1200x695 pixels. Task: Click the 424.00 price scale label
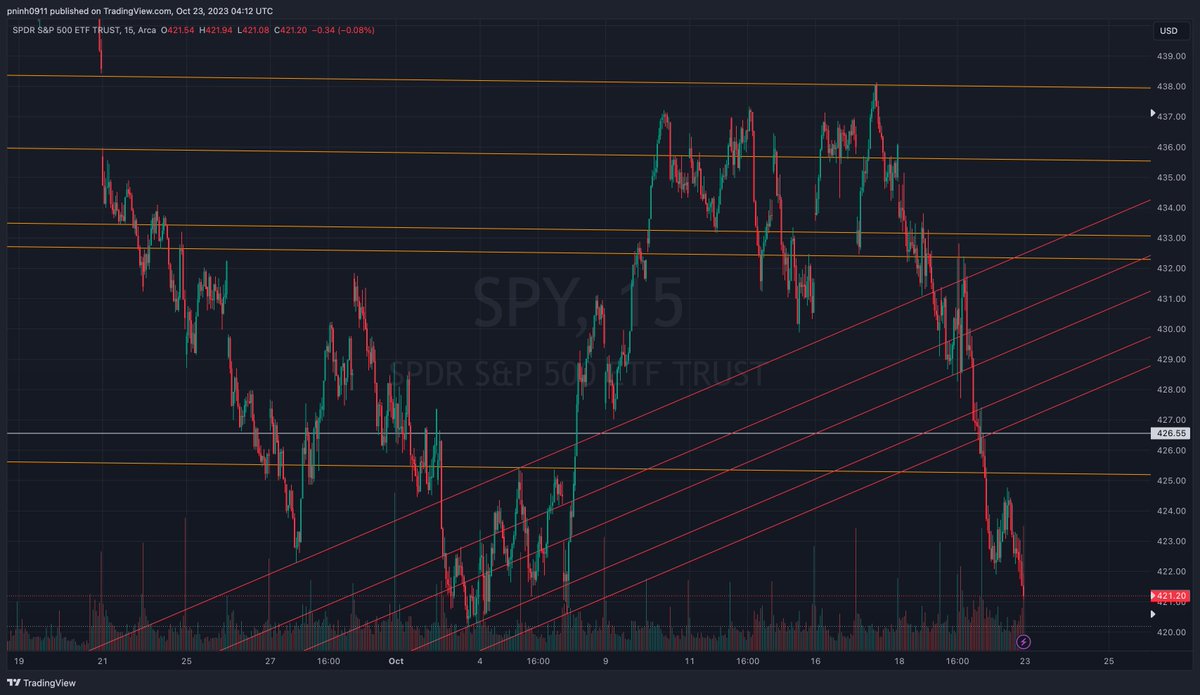tap(1172, 511)
